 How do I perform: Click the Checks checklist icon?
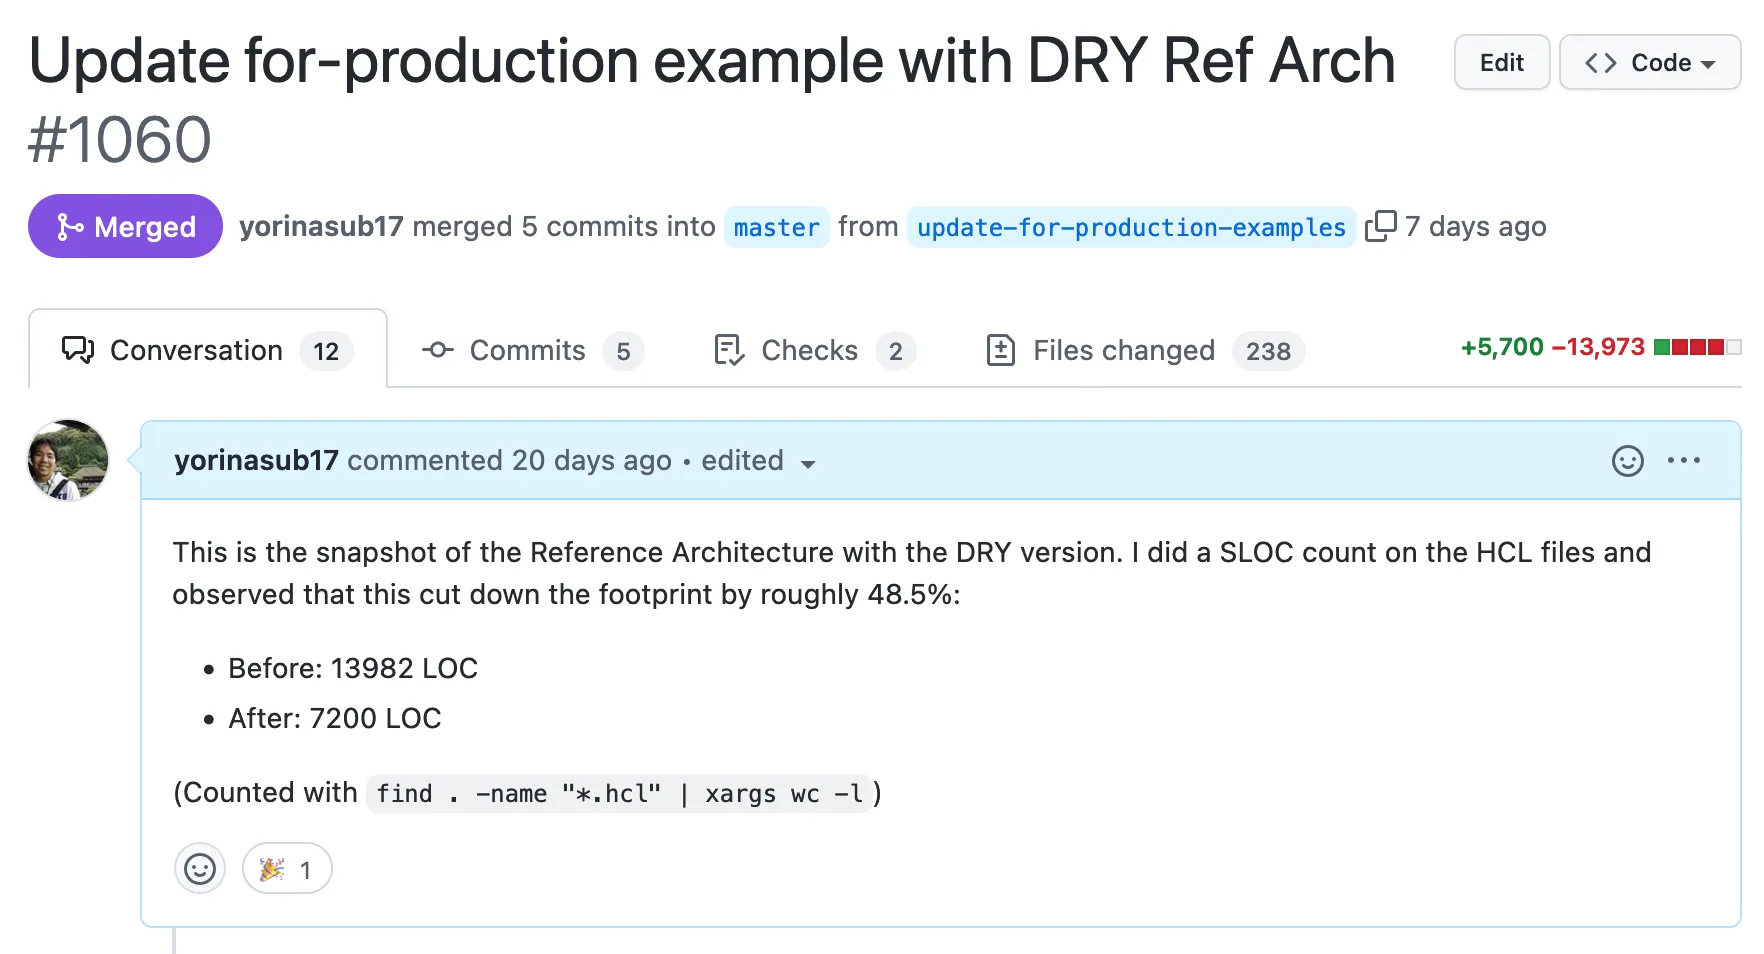tap(729, 350)
